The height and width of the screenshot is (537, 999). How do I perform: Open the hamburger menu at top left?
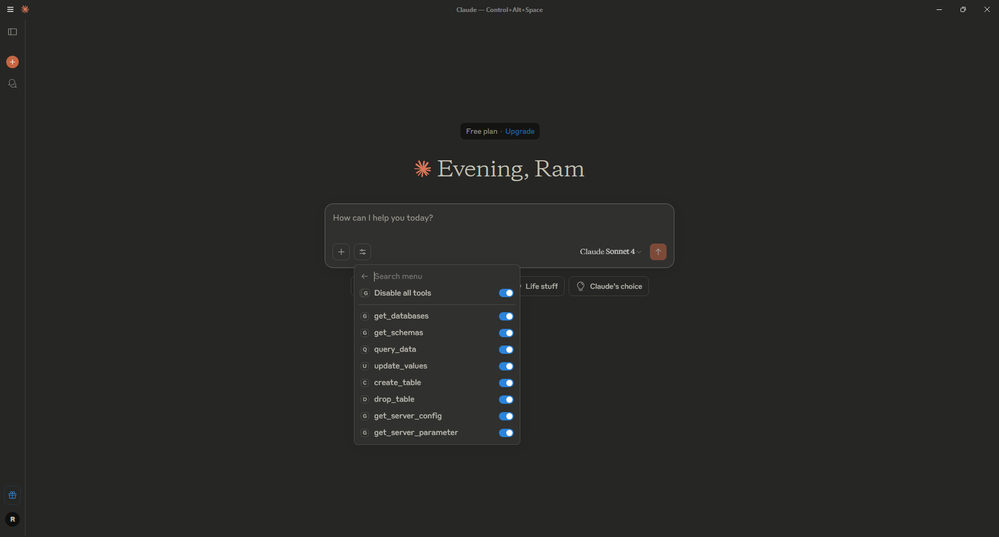pos(10,10)
